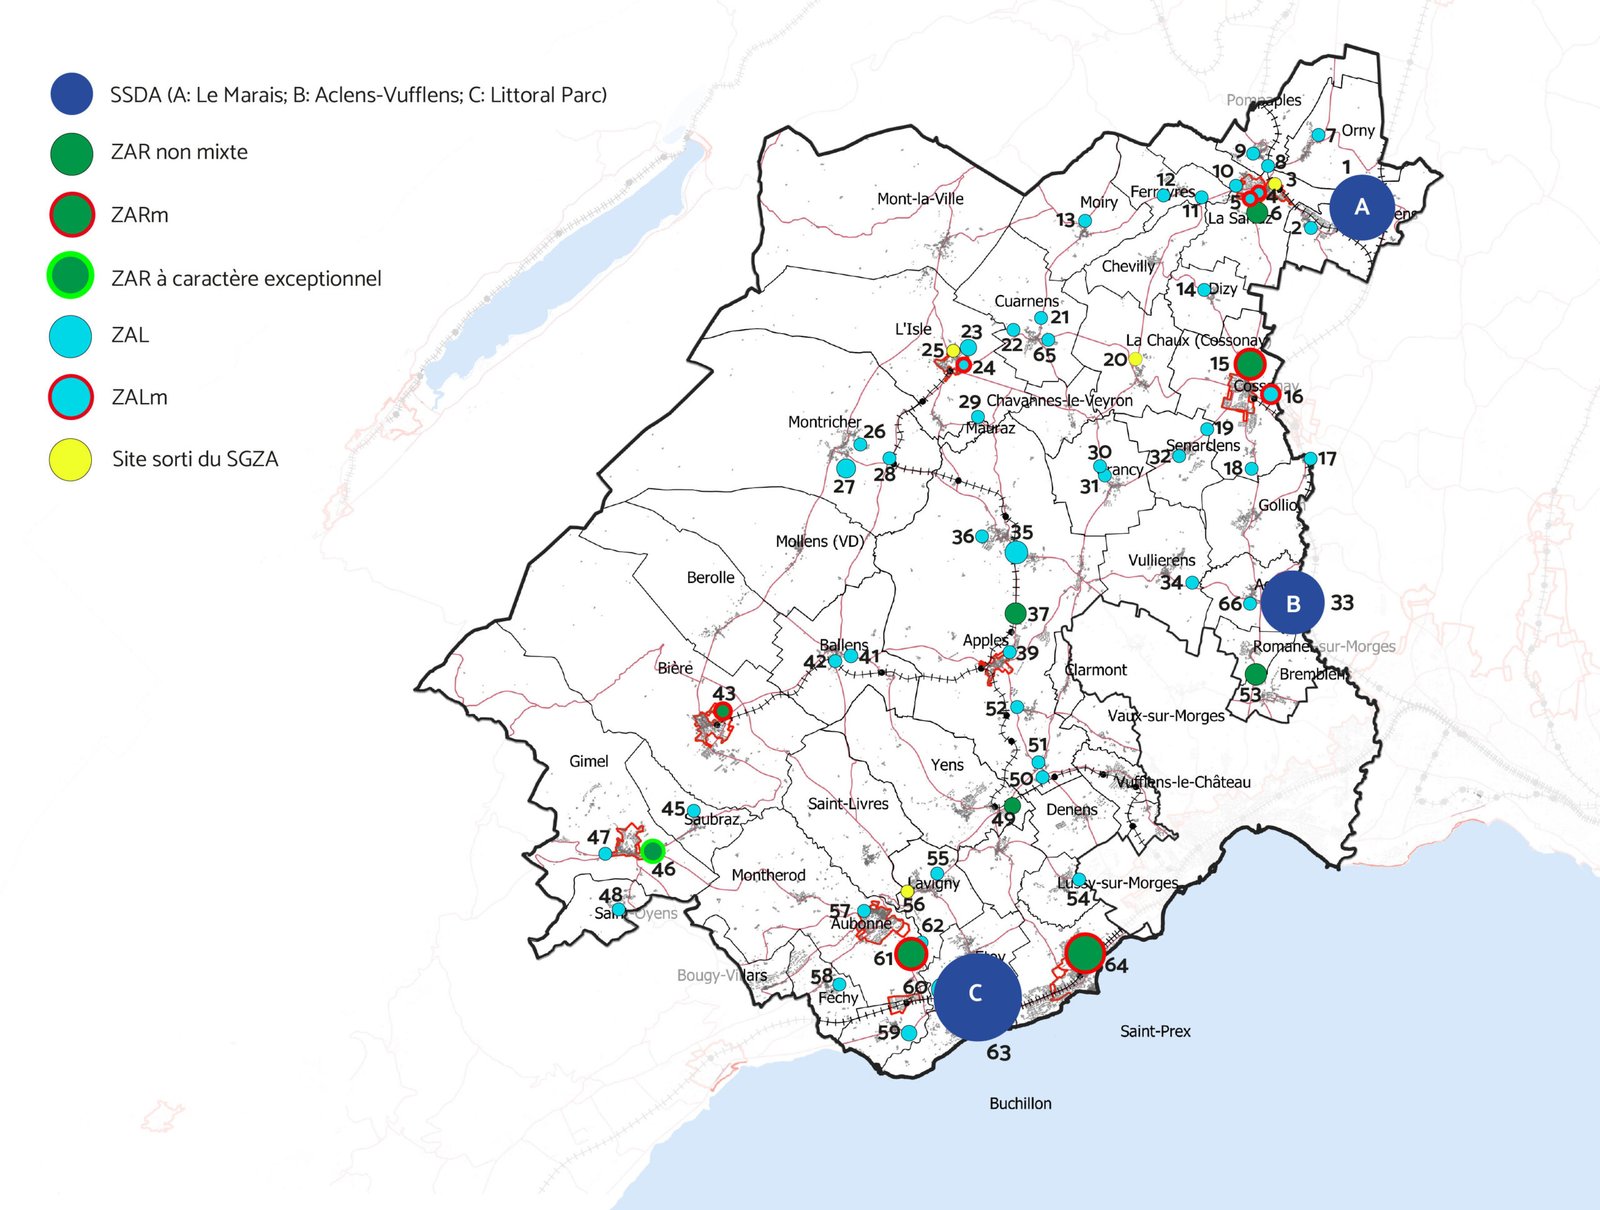This screenshot has height=1210, width=1600.
Task: Click the ZARm marker 15 at Cossonay
Action: pos(1249,363)
